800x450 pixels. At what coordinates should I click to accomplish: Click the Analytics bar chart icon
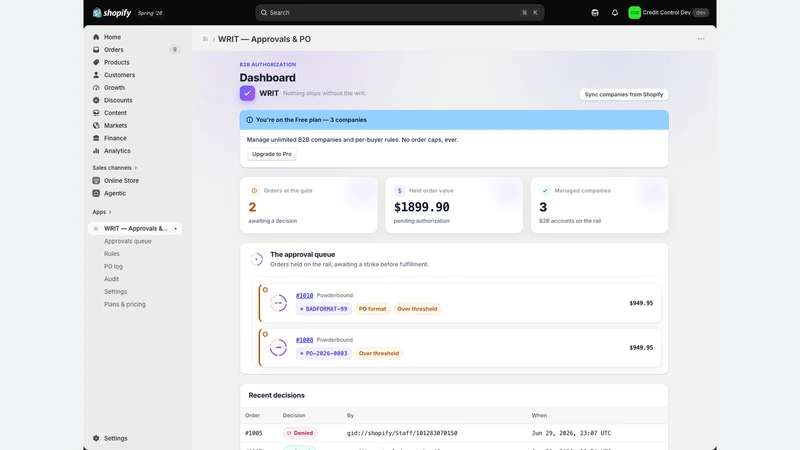pos(96,151)
